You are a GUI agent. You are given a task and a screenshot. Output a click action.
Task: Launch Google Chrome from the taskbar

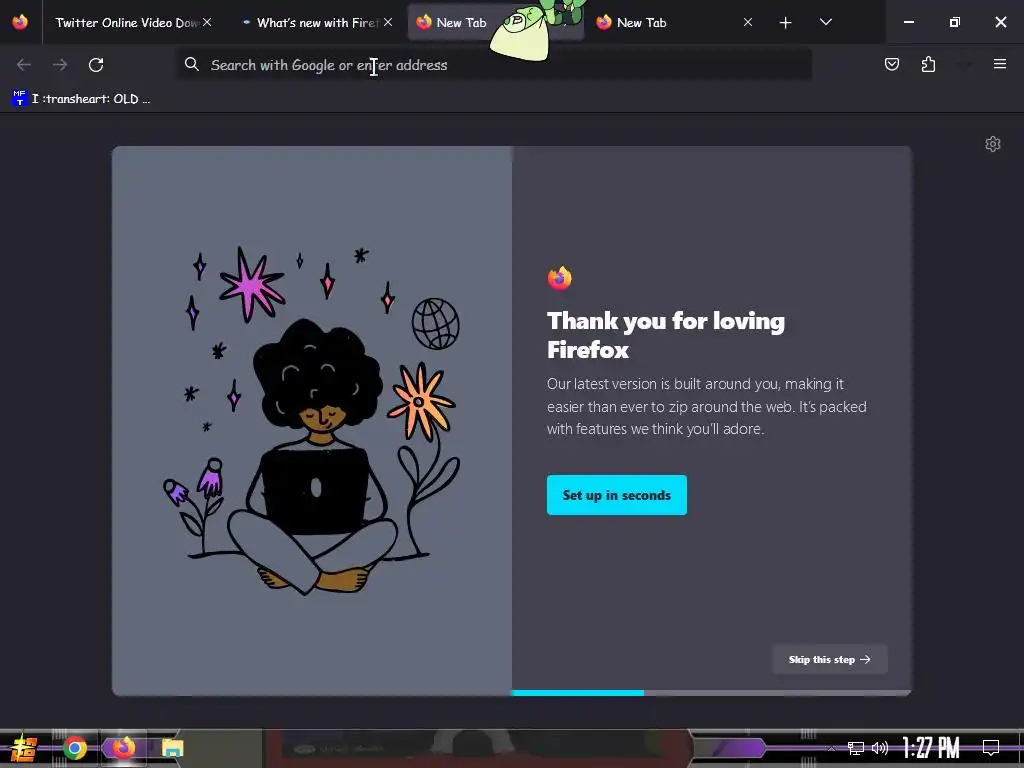pos(74,748)
